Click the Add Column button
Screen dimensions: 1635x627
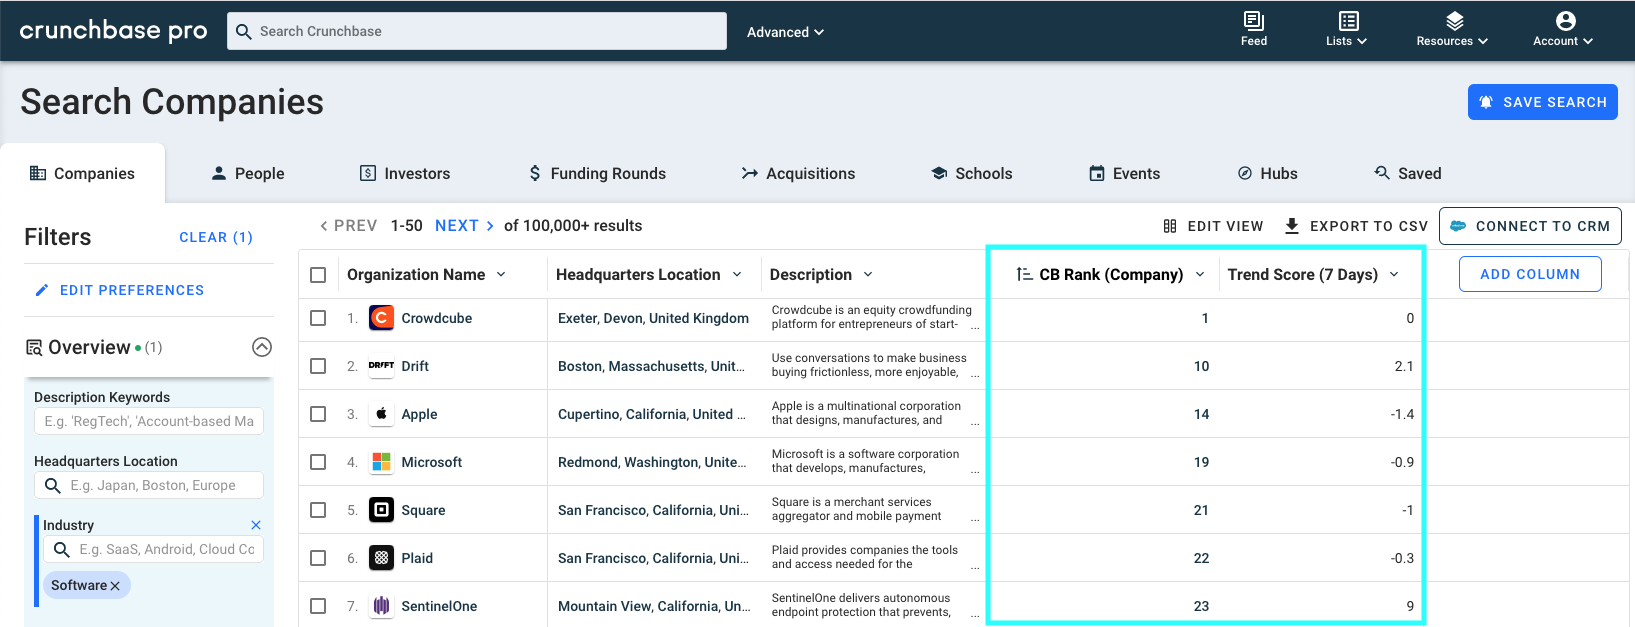(1530, 274)
